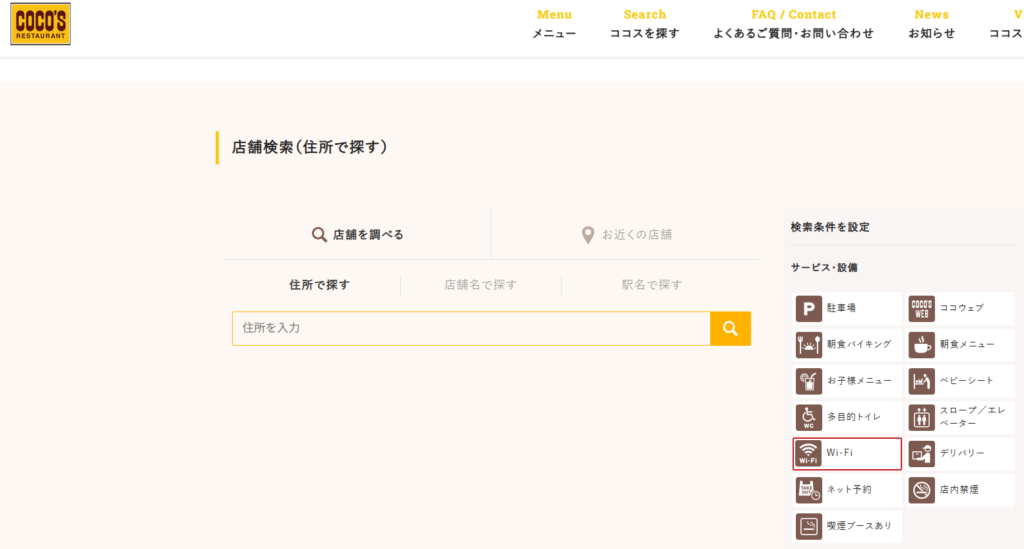
Task: Toggle the お子様メニュー kids drink icon
Action: 808,381
